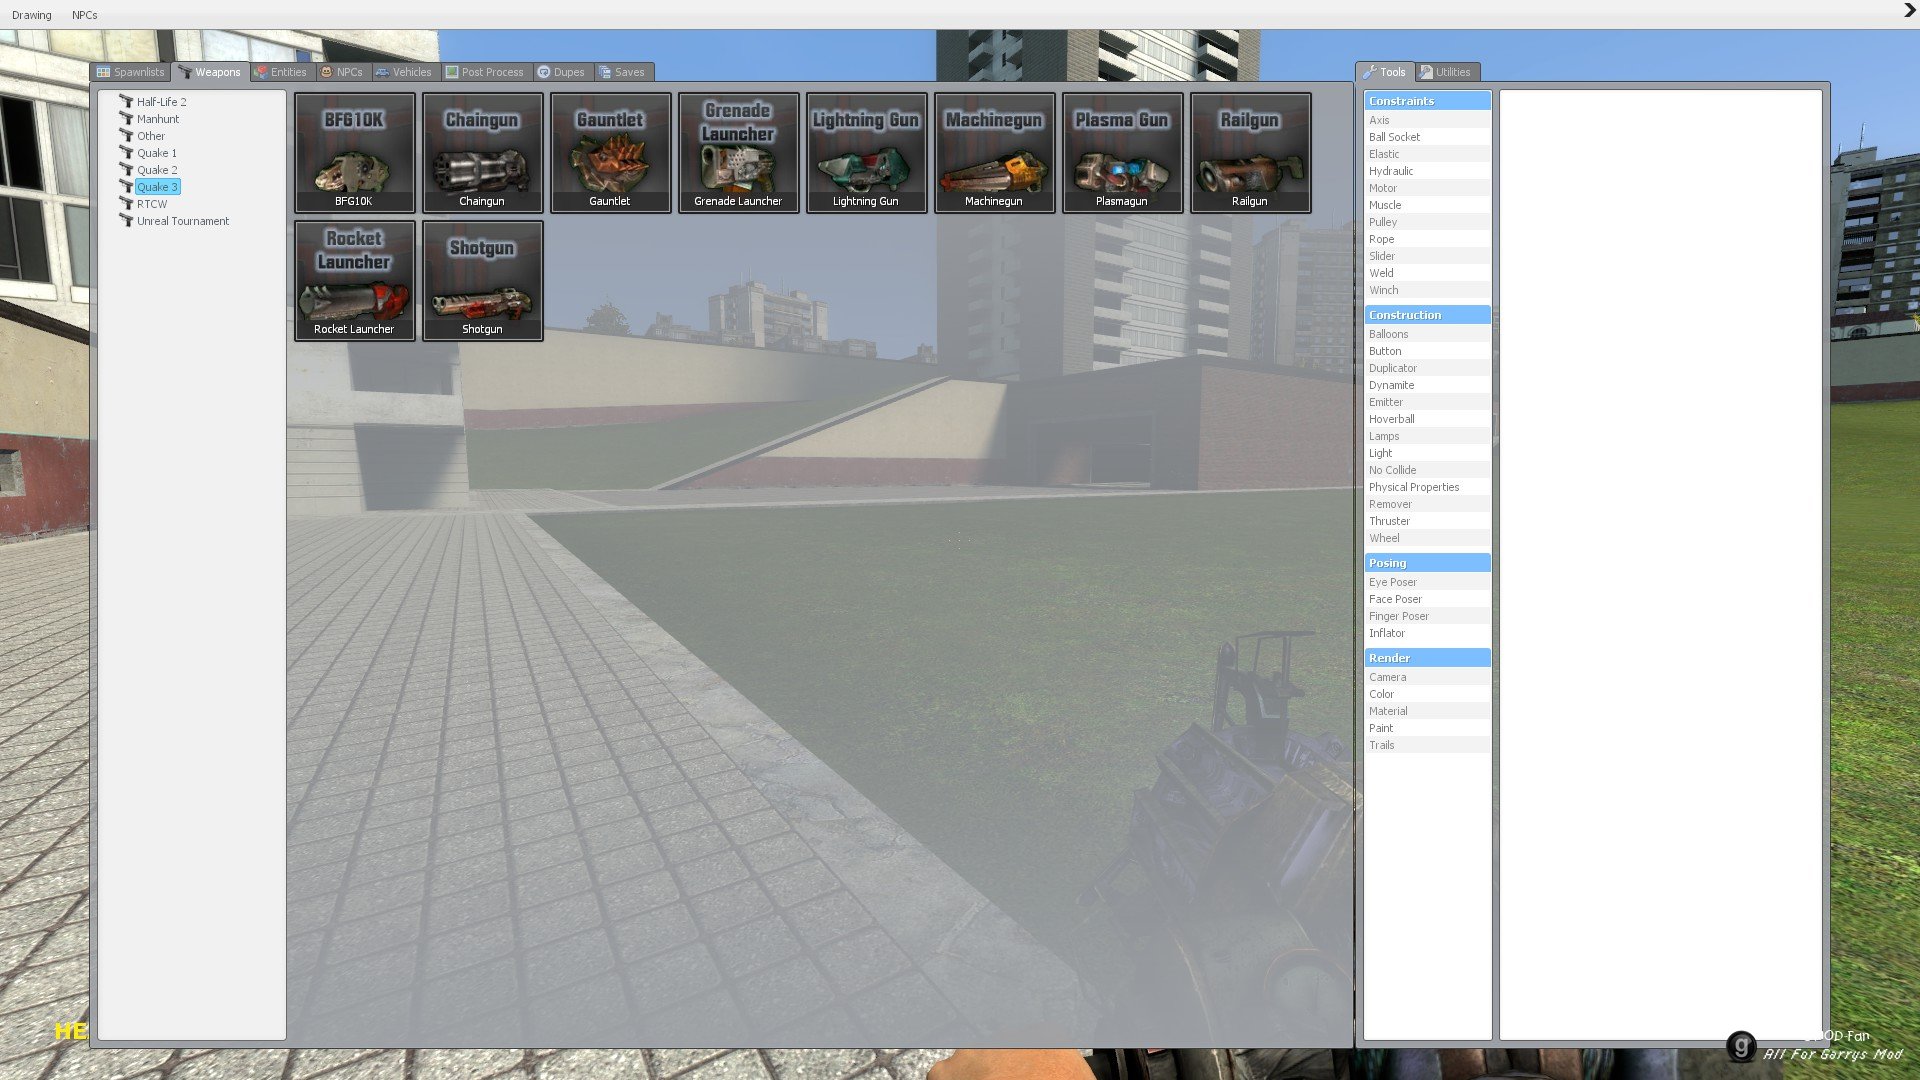The height and width of the screenshot is (1080, 1920).
Task: Choose the Face Poser tool
Action: point(1427,599)
